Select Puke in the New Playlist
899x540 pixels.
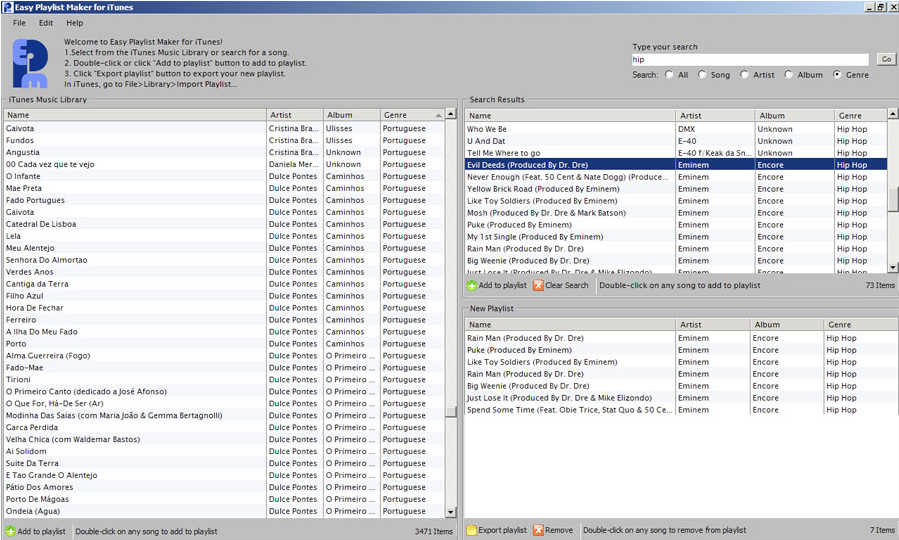pyautogui.click(x=681, y=350)
